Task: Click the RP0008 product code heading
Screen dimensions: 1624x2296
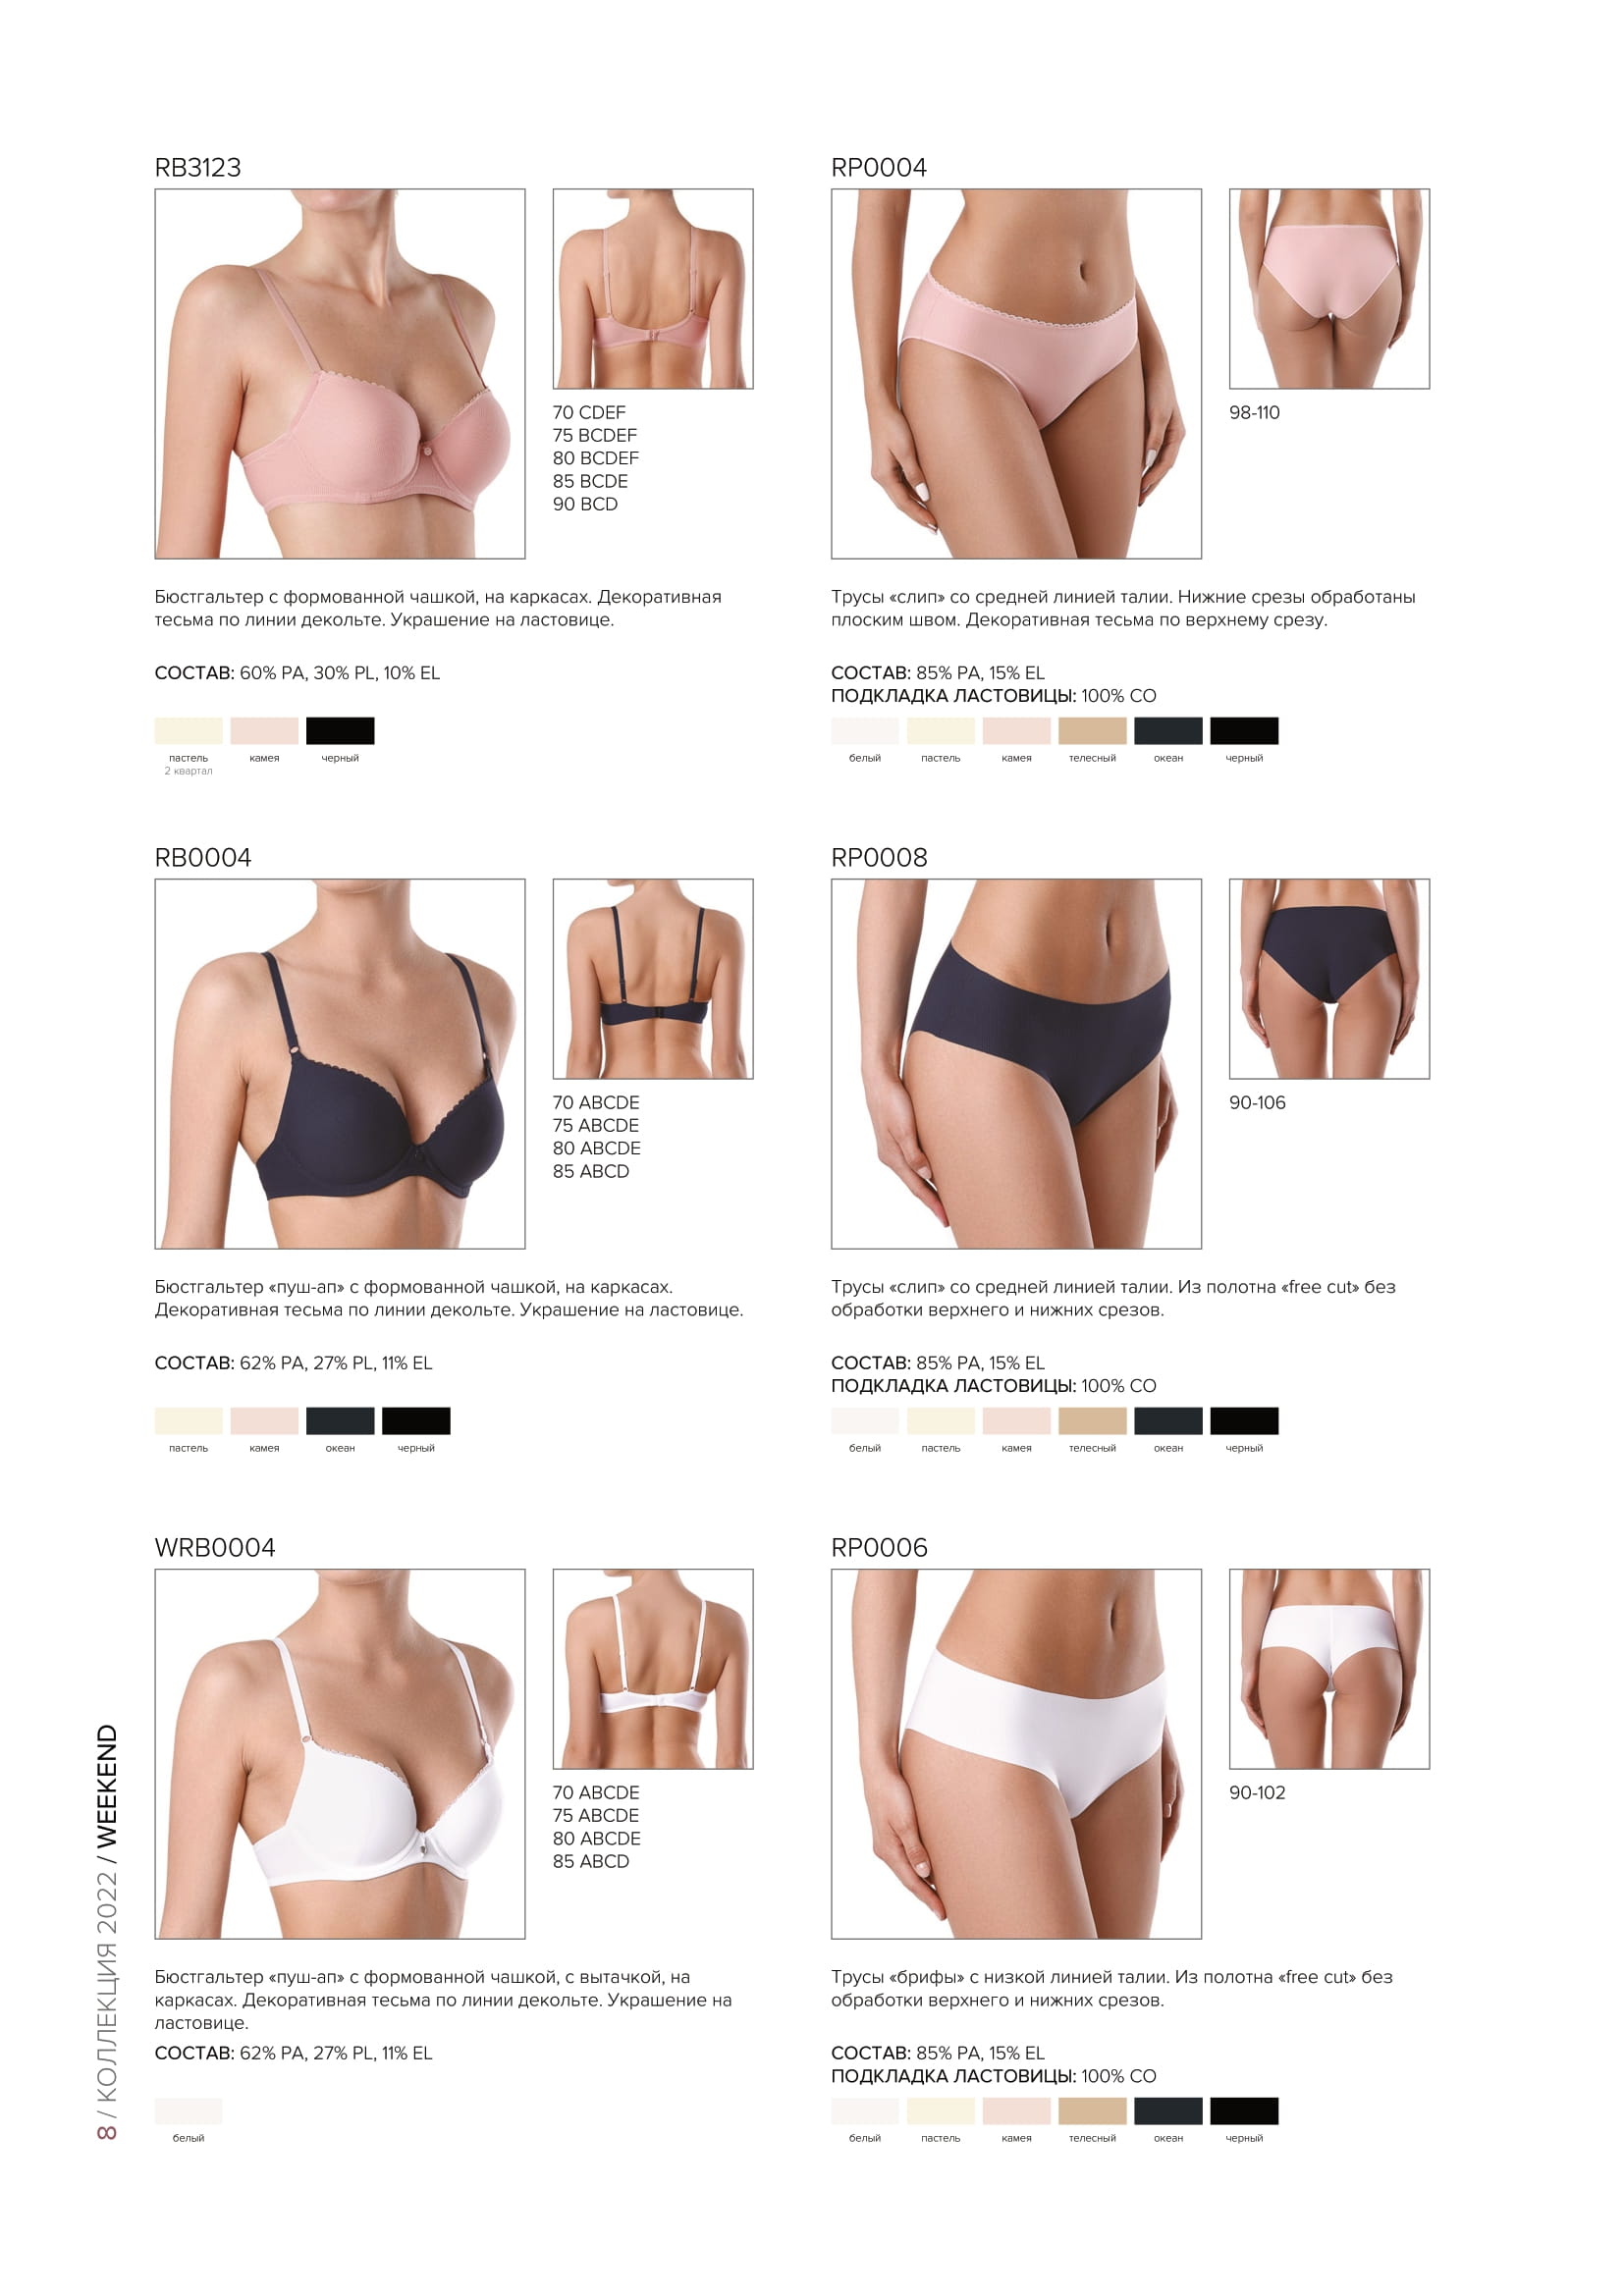Action: tap(879, 857)
